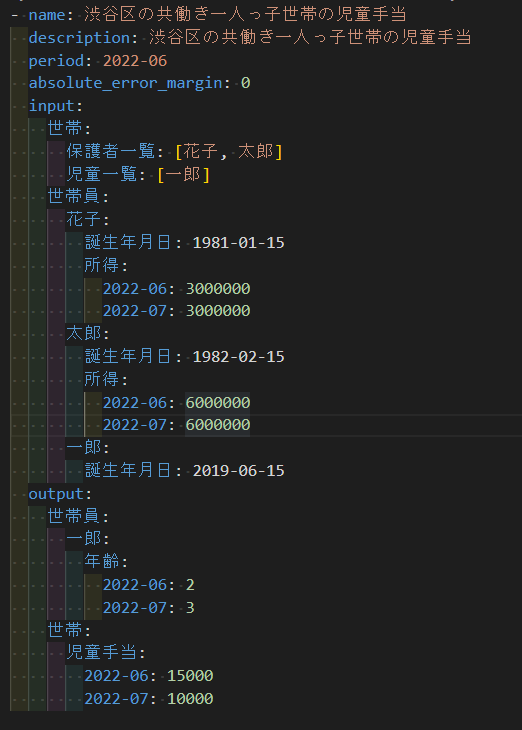The width and height of the screenshot is (522, 730).
Task: Click the name value 渋谷区の共働き一人っ子世帯の児童手当
Action: click(x=245, y=15)
